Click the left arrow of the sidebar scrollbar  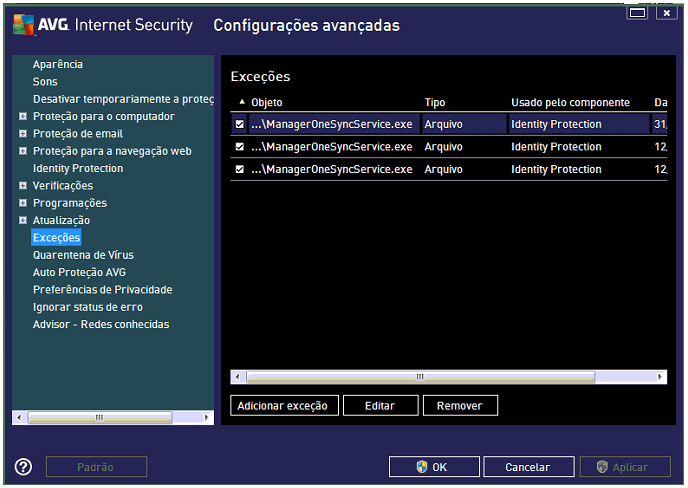coord(19,417)
